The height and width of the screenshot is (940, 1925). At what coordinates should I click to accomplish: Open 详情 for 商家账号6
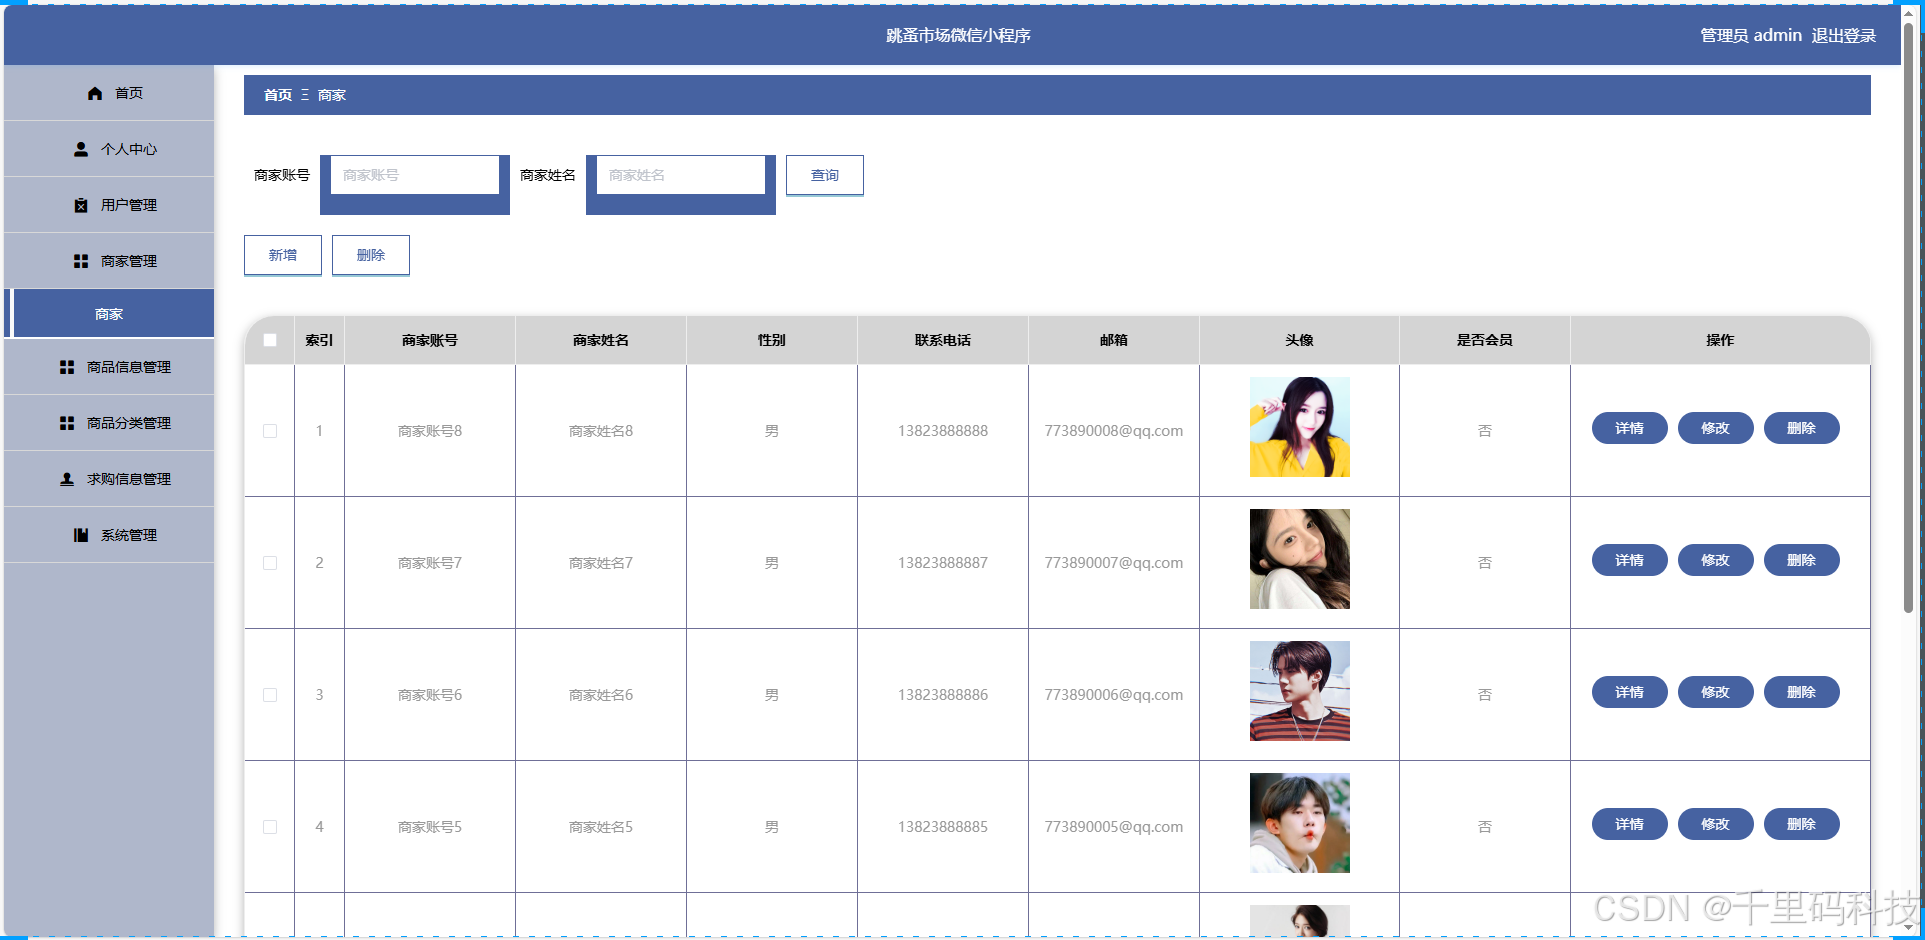(x=1630, y=692)
